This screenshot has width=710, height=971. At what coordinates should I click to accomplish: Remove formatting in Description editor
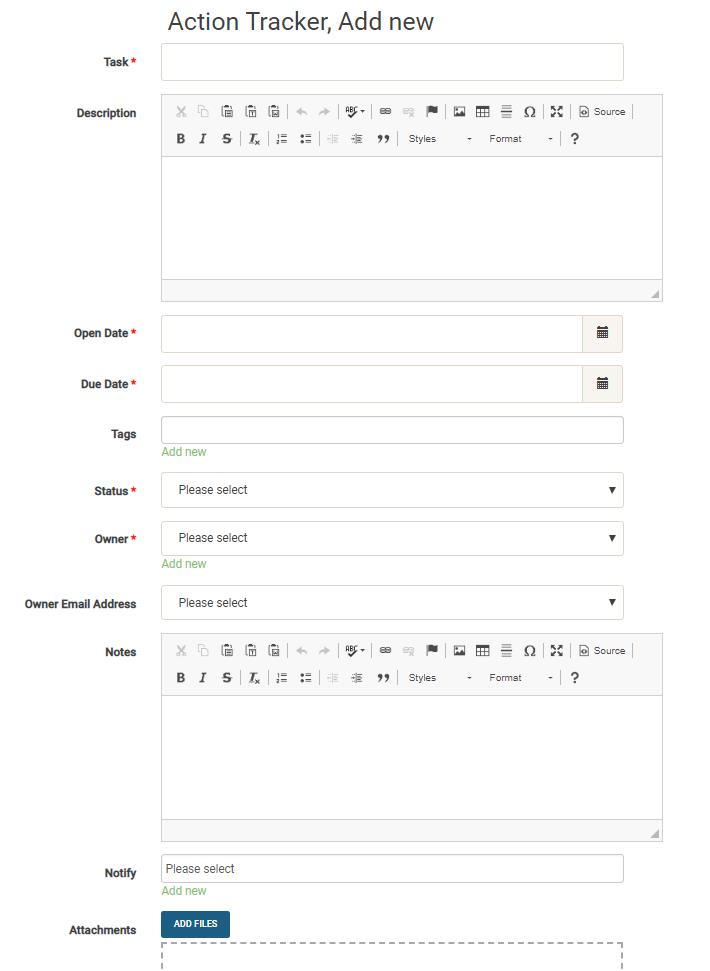point(254,139)
